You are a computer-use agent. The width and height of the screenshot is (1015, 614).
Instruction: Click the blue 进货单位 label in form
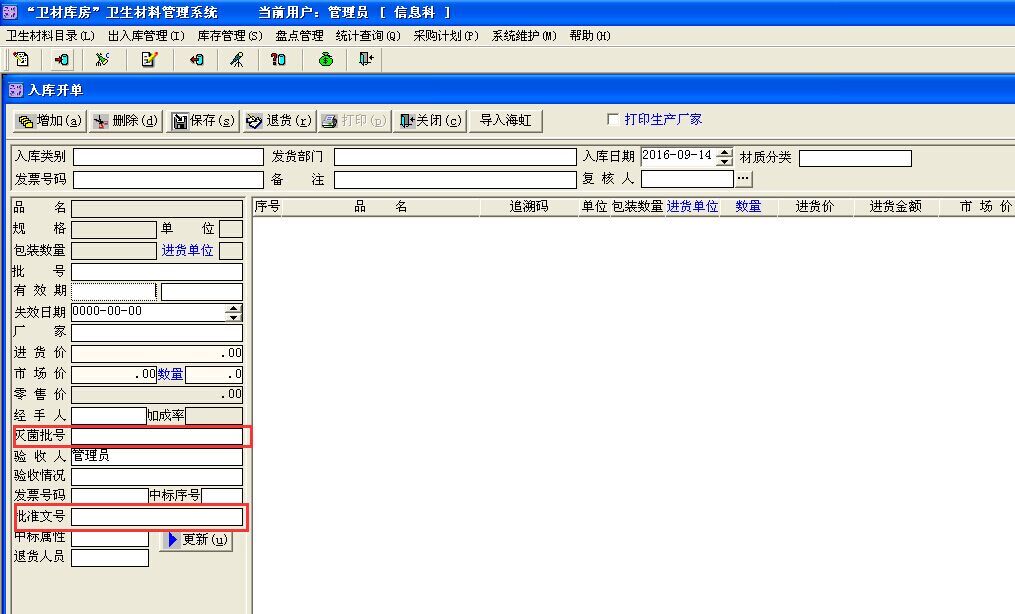point(188,250)
